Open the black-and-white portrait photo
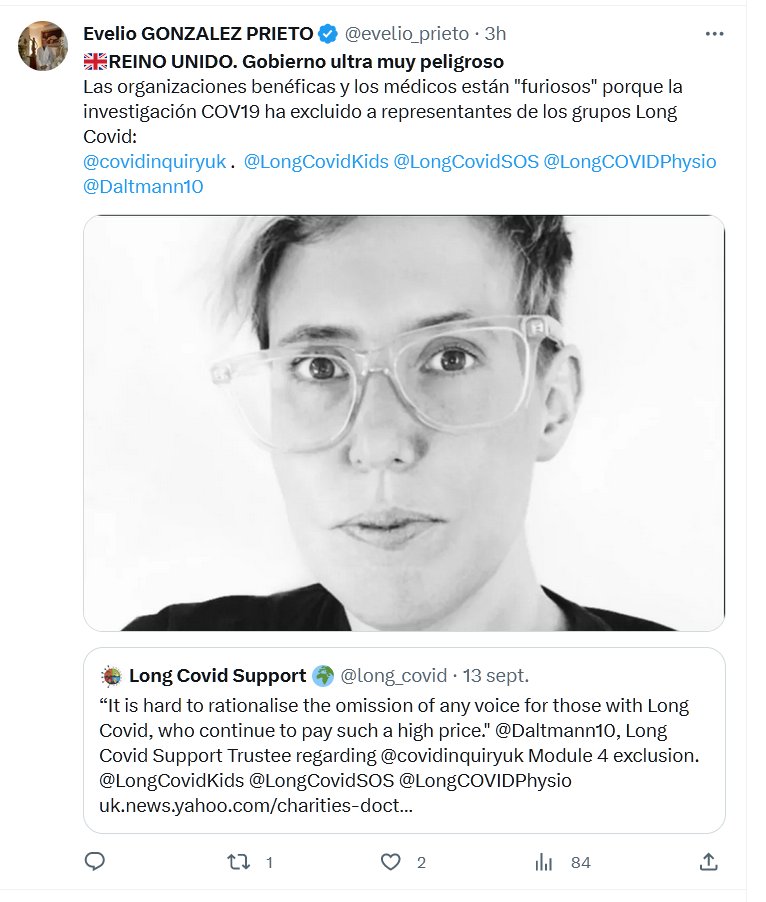This screenshot has height=902, width=766. [404, 423]
